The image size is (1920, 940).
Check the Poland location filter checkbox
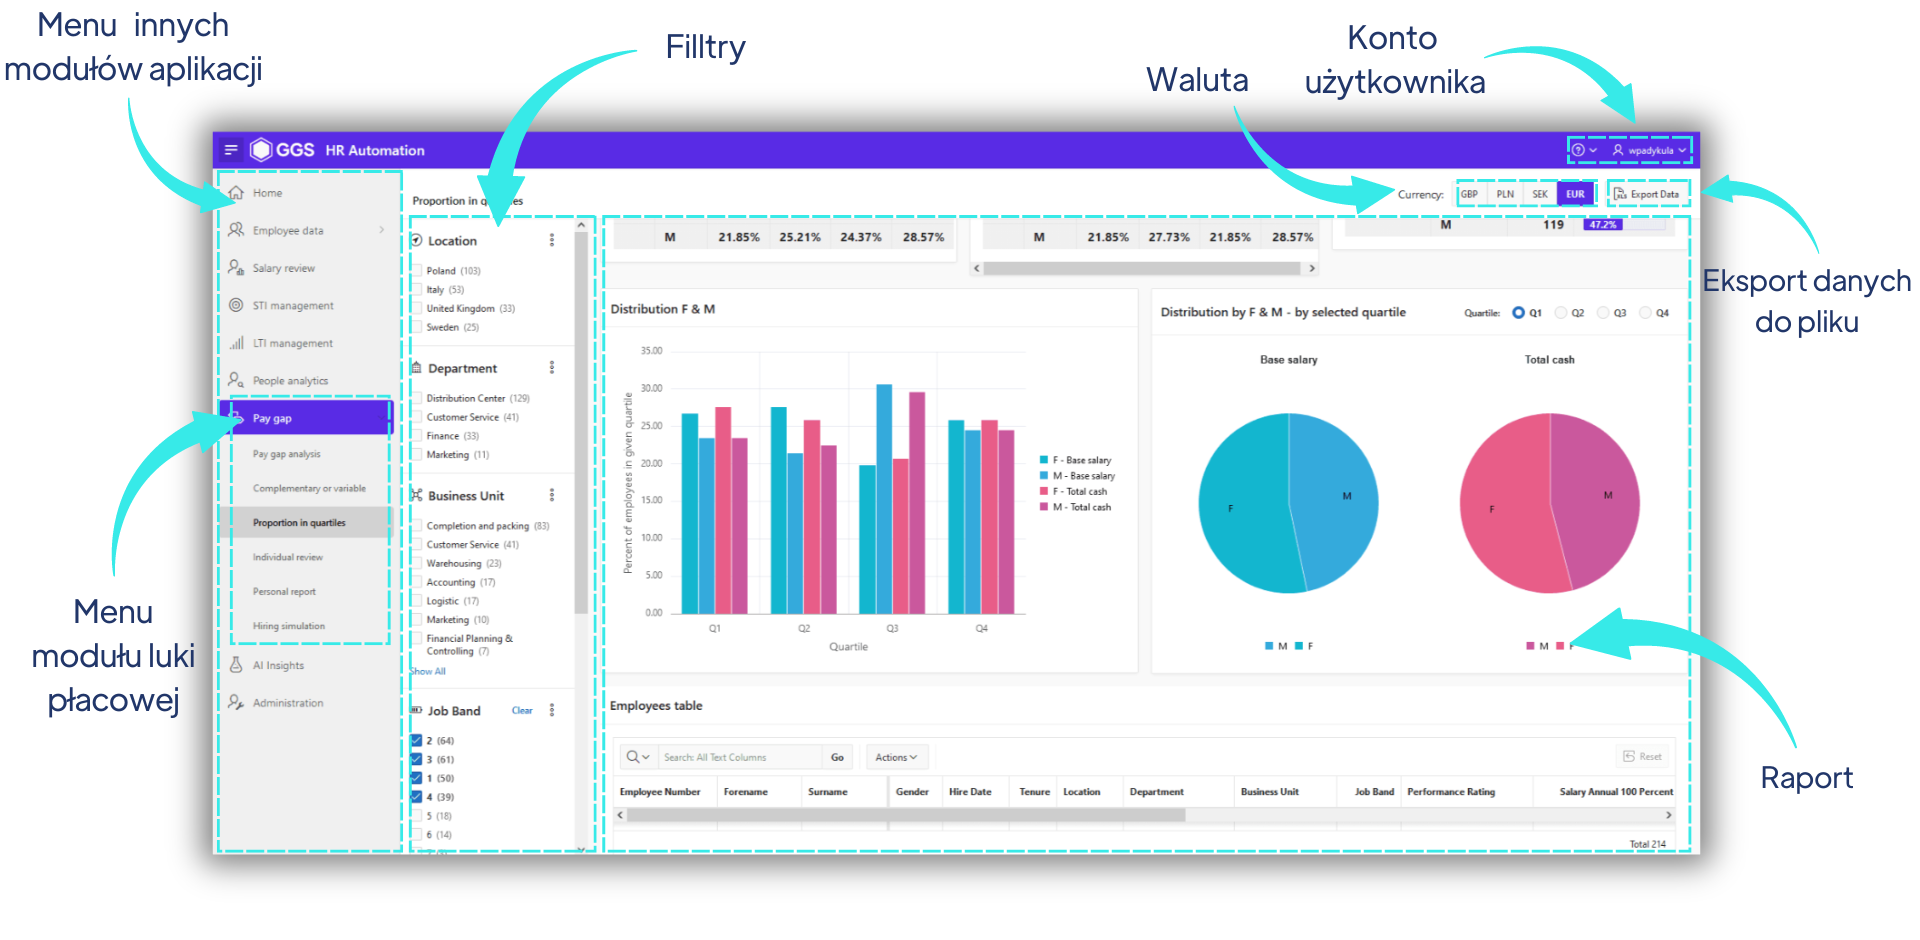[417, 271]
